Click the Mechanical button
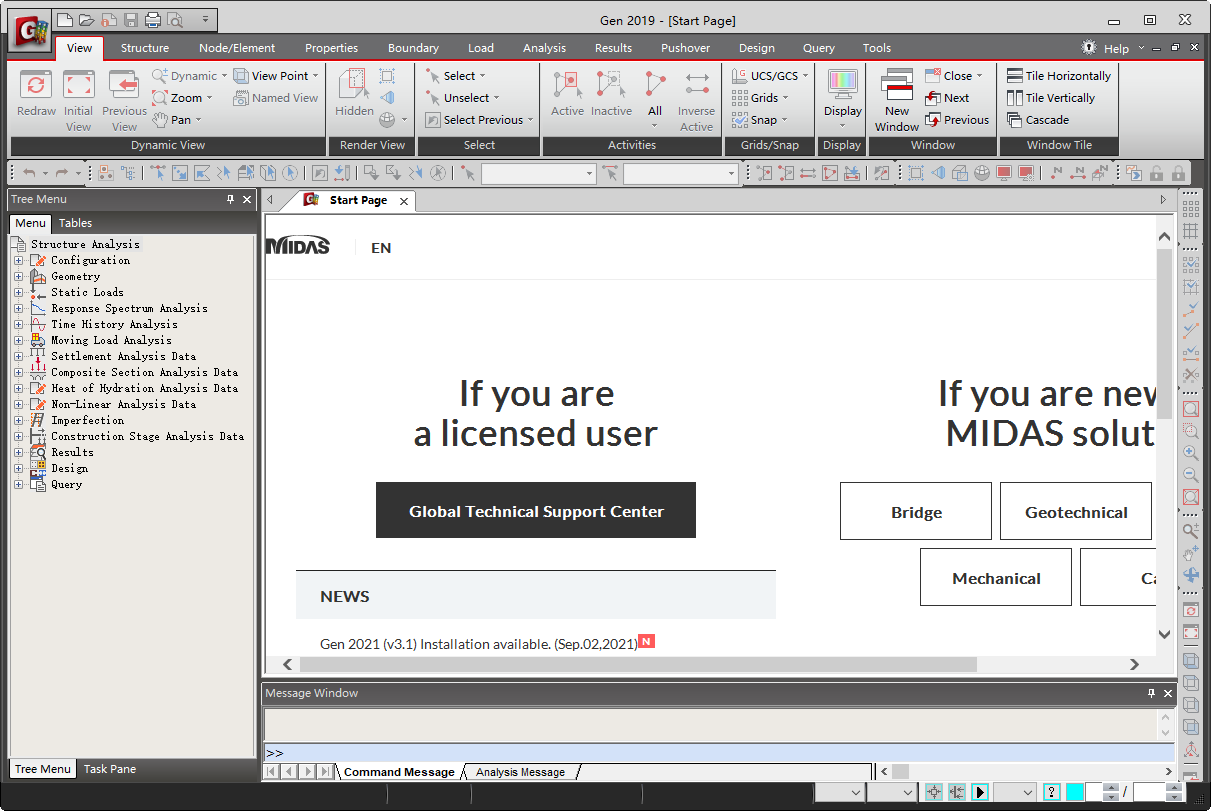 pyautogui.click(x=996, y=578)
